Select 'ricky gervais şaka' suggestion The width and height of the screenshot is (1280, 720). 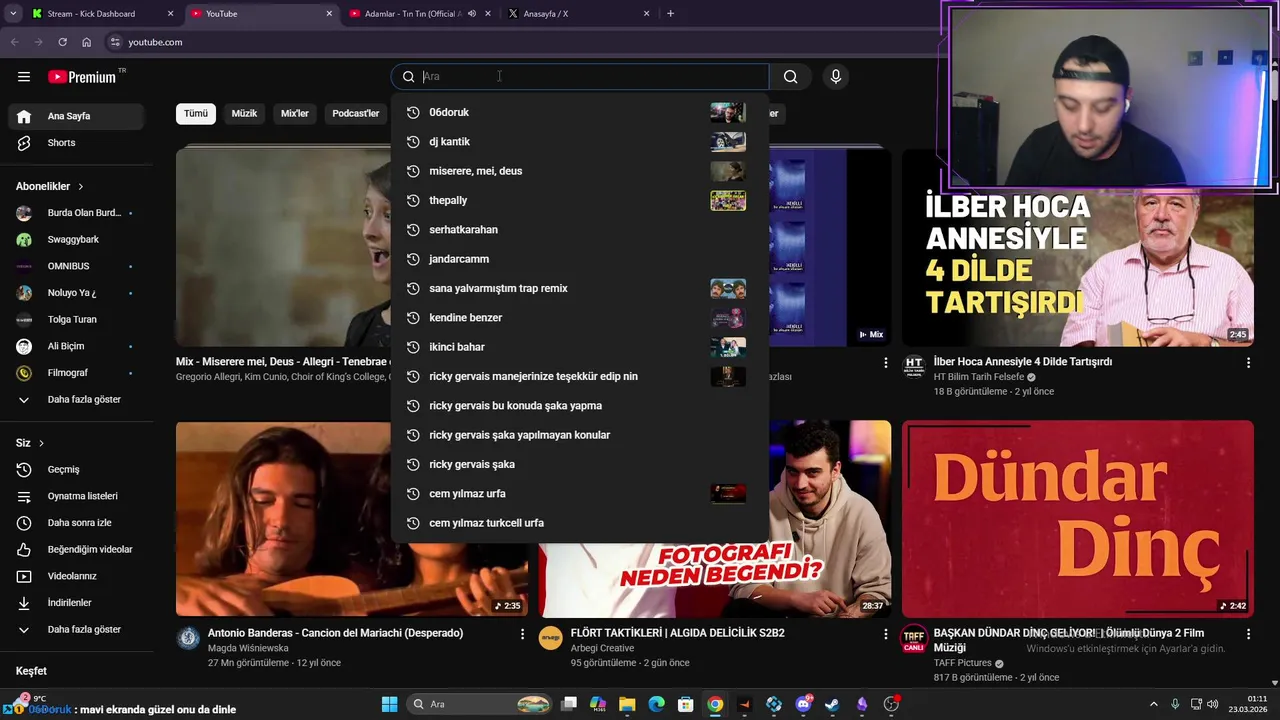pyautogui.click(x=580, y=464)
